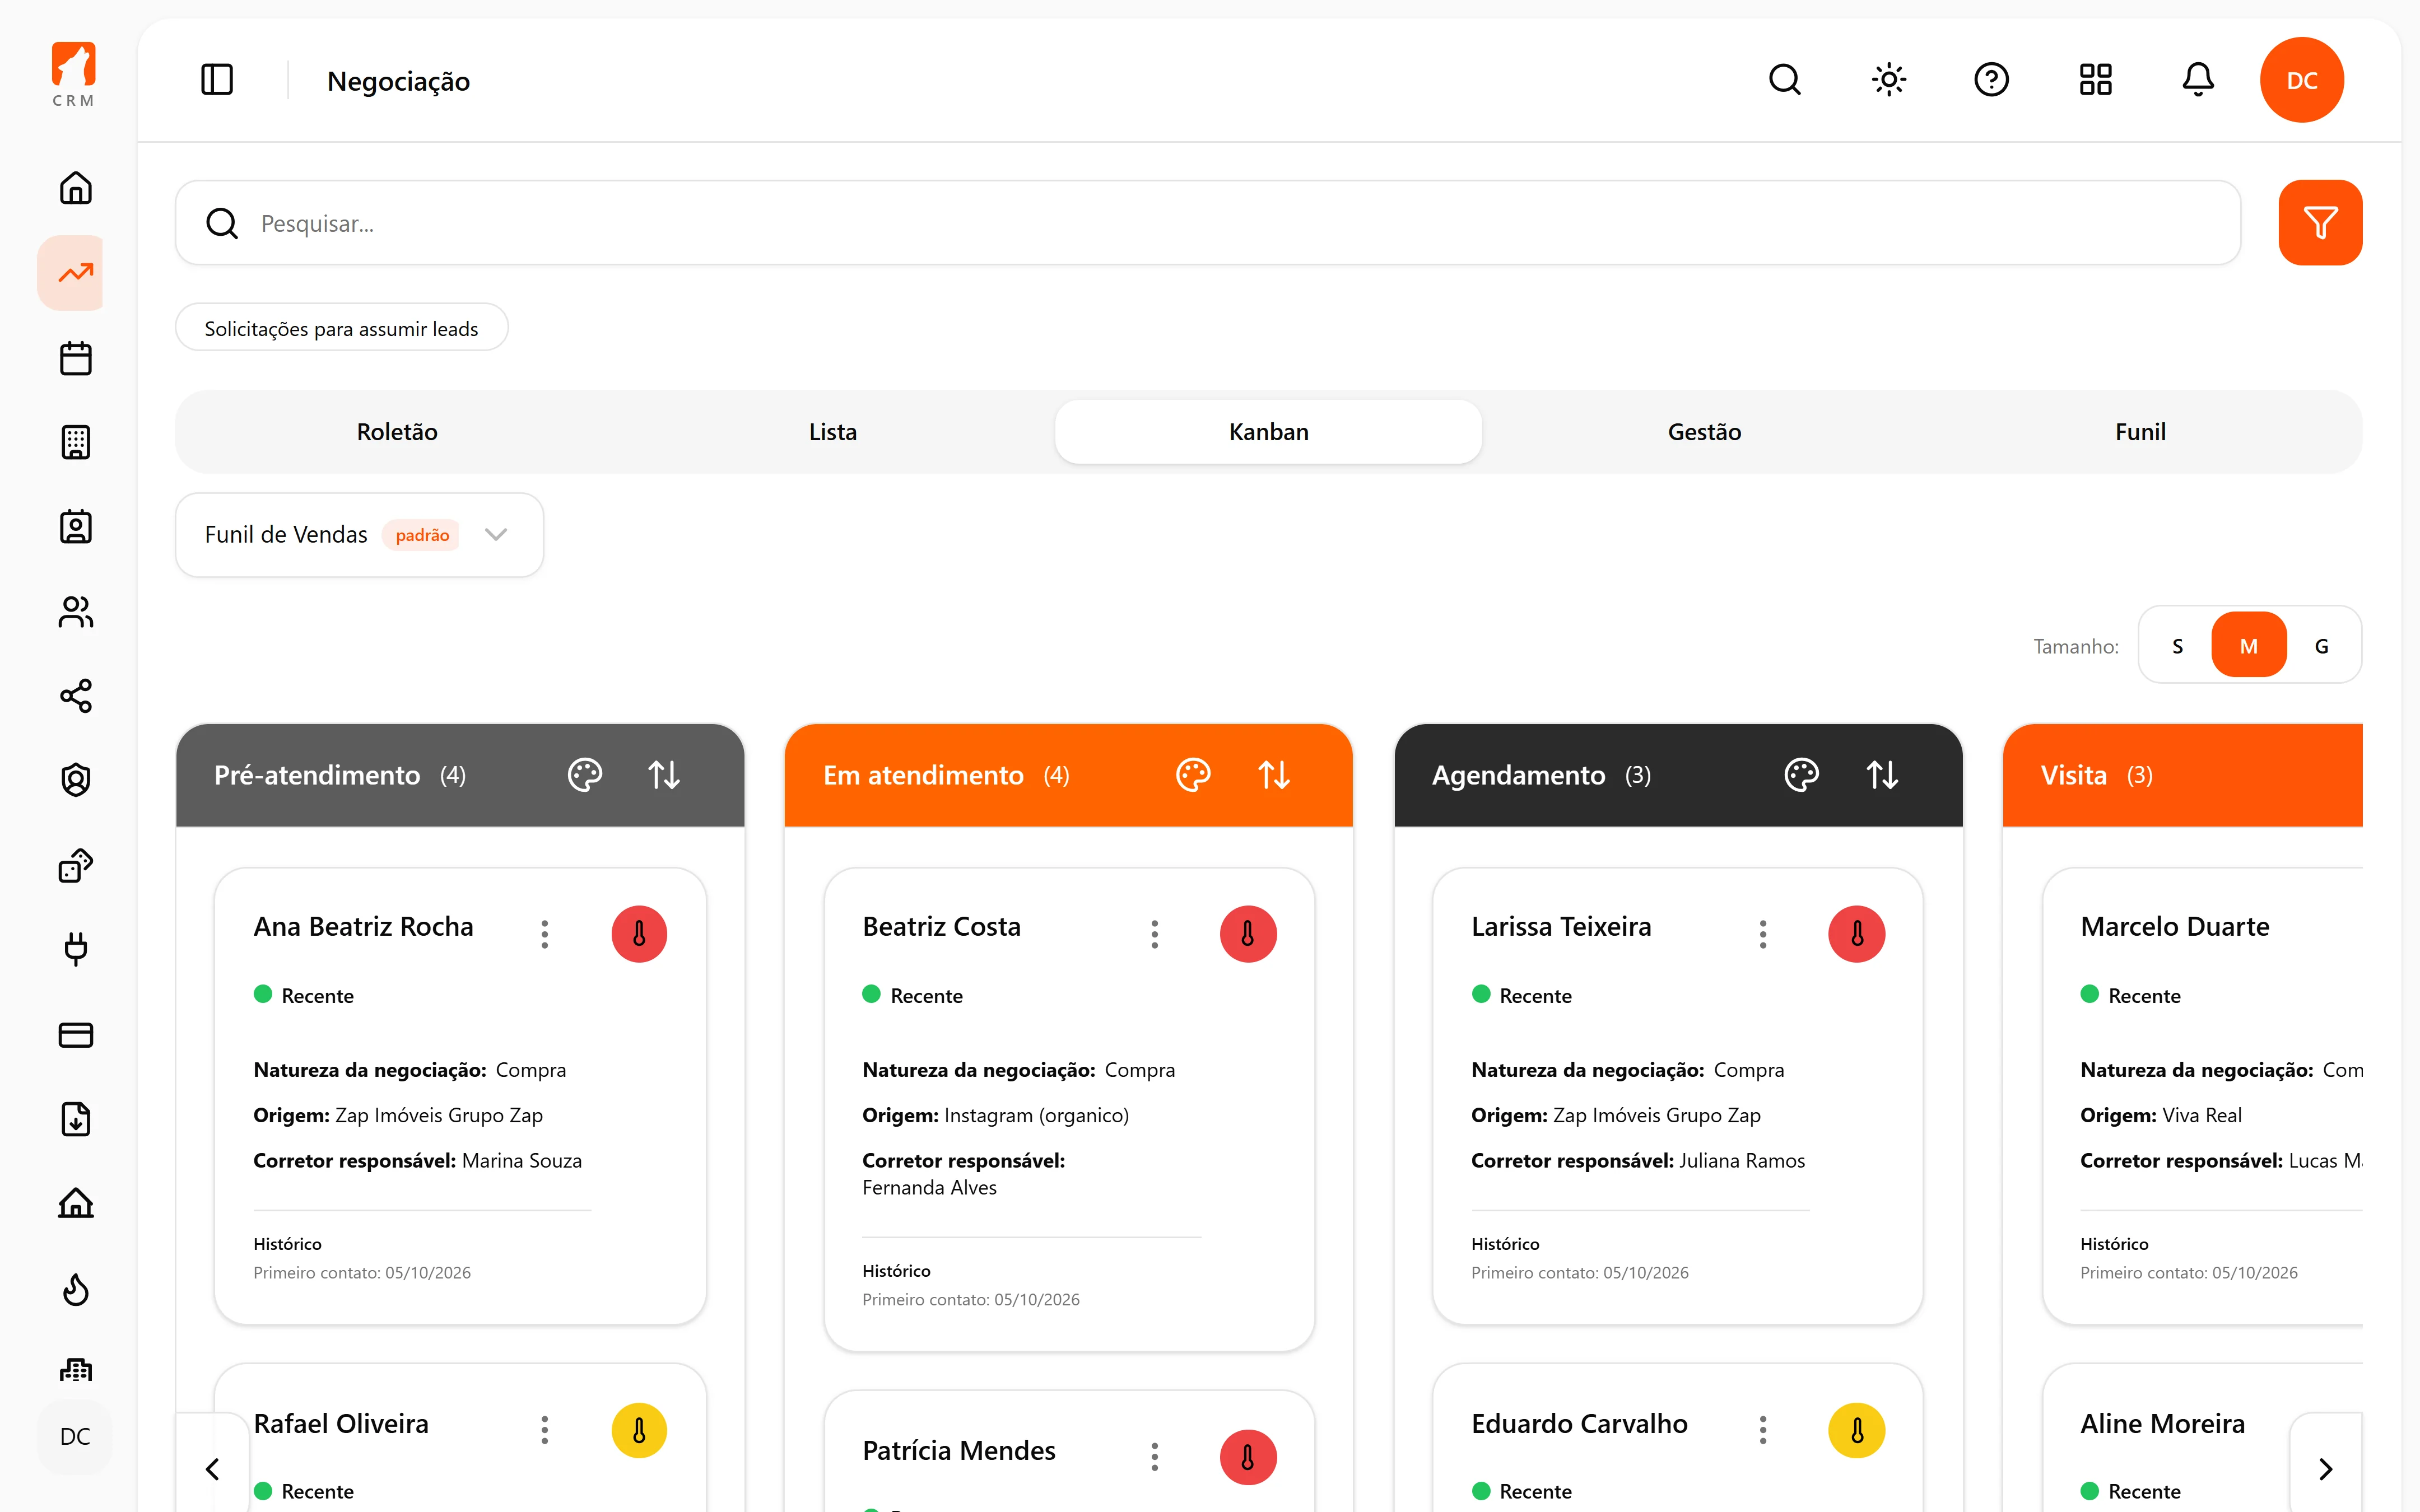Select the Kanban tab
The width and height of the screenshot is (2420, 1512).
[1268, 432]
